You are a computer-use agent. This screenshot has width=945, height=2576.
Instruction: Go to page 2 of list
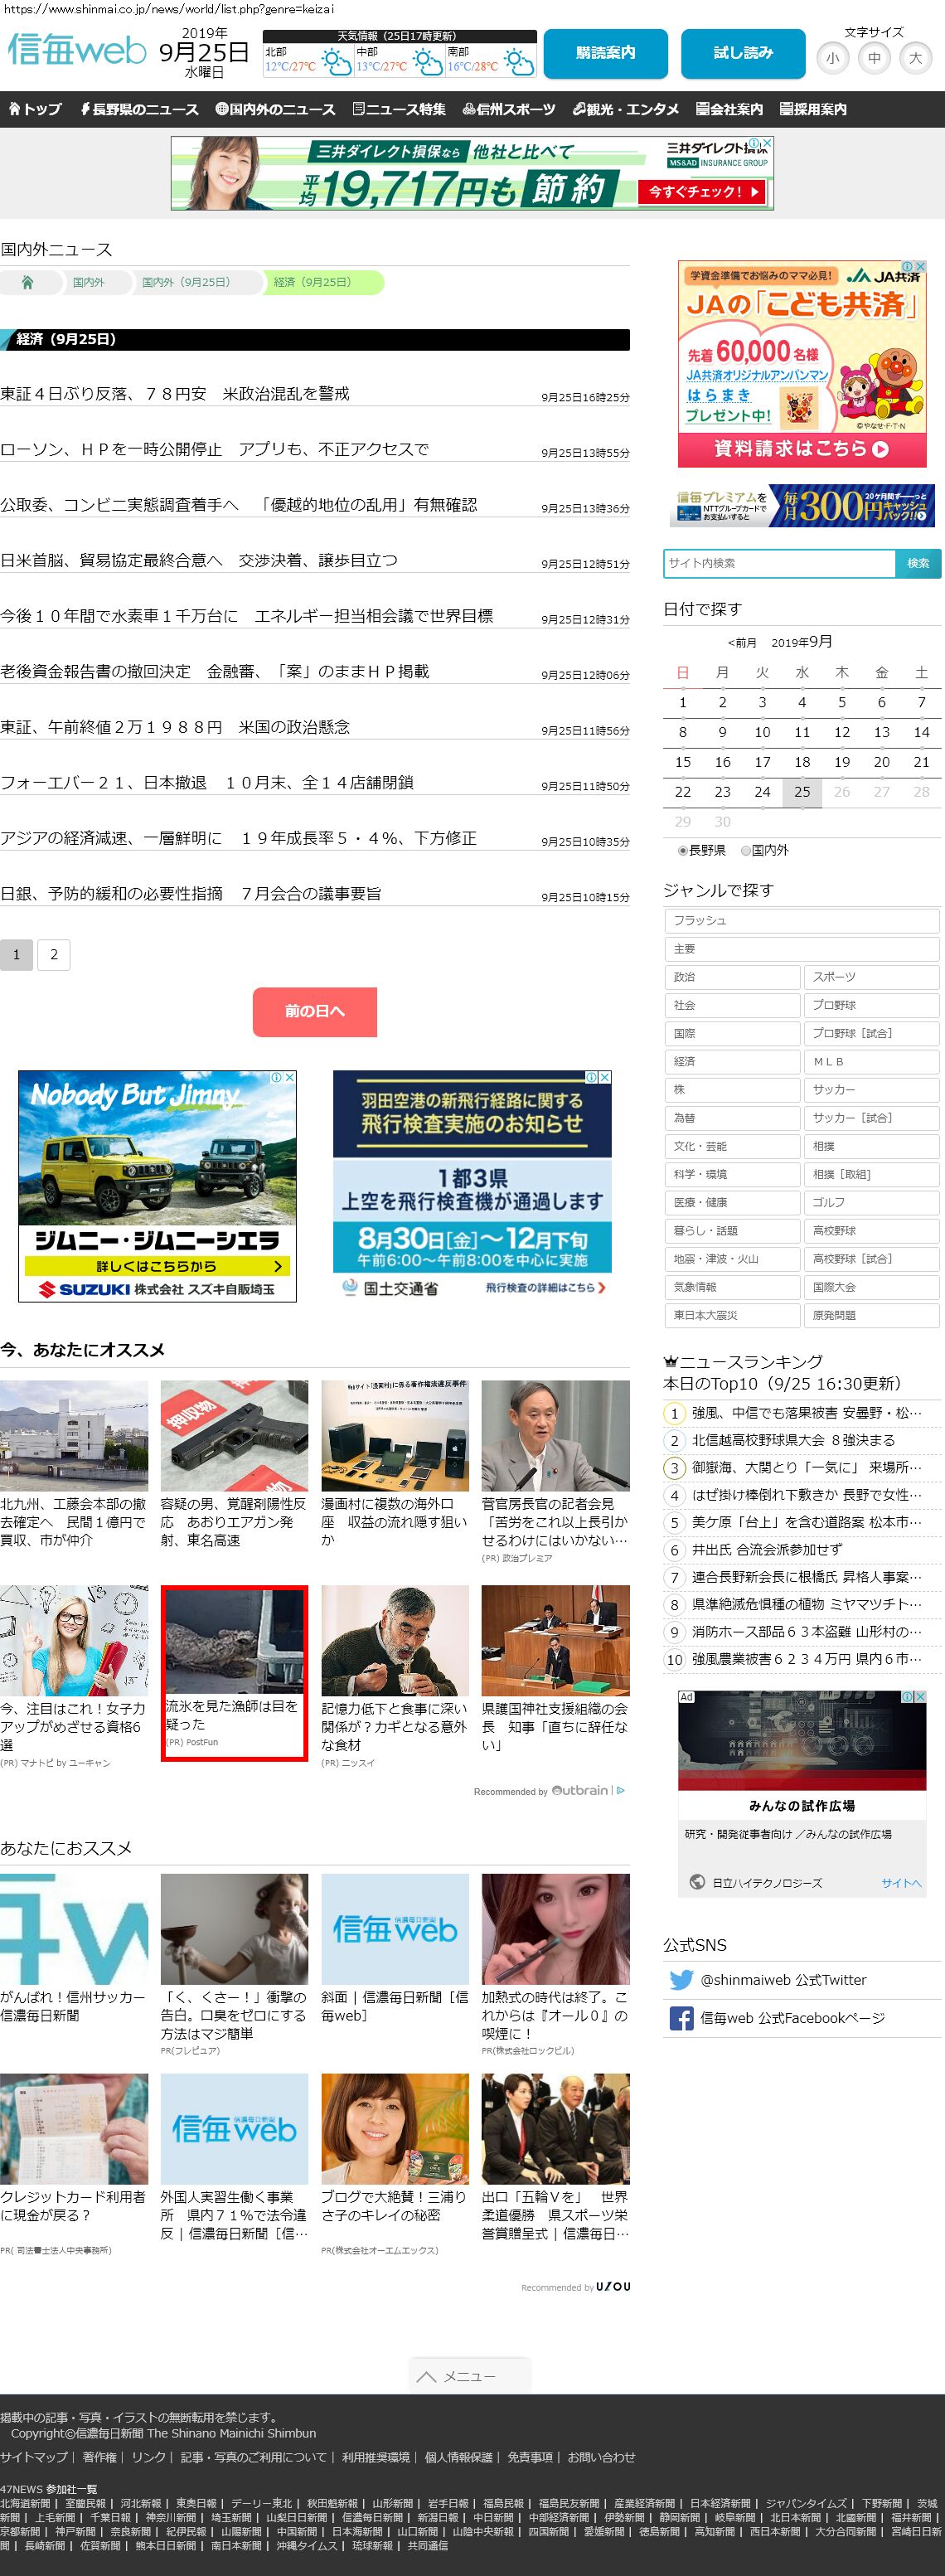point(54,954)
